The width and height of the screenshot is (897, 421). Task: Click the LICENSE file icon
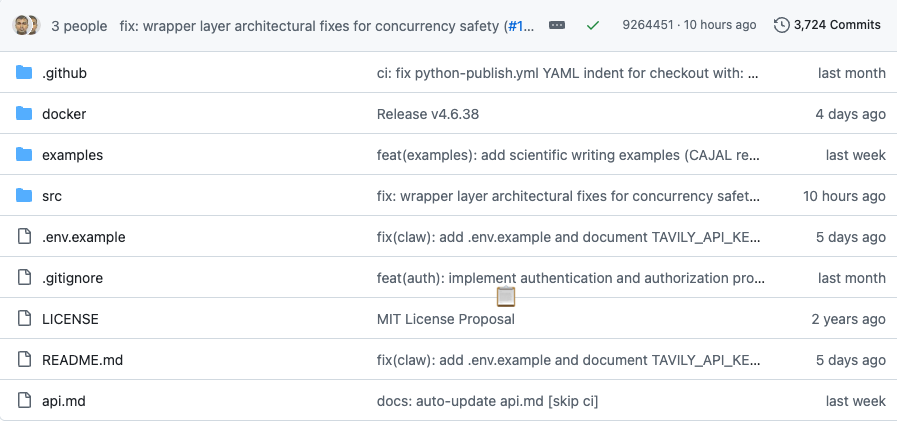[24, 319]
